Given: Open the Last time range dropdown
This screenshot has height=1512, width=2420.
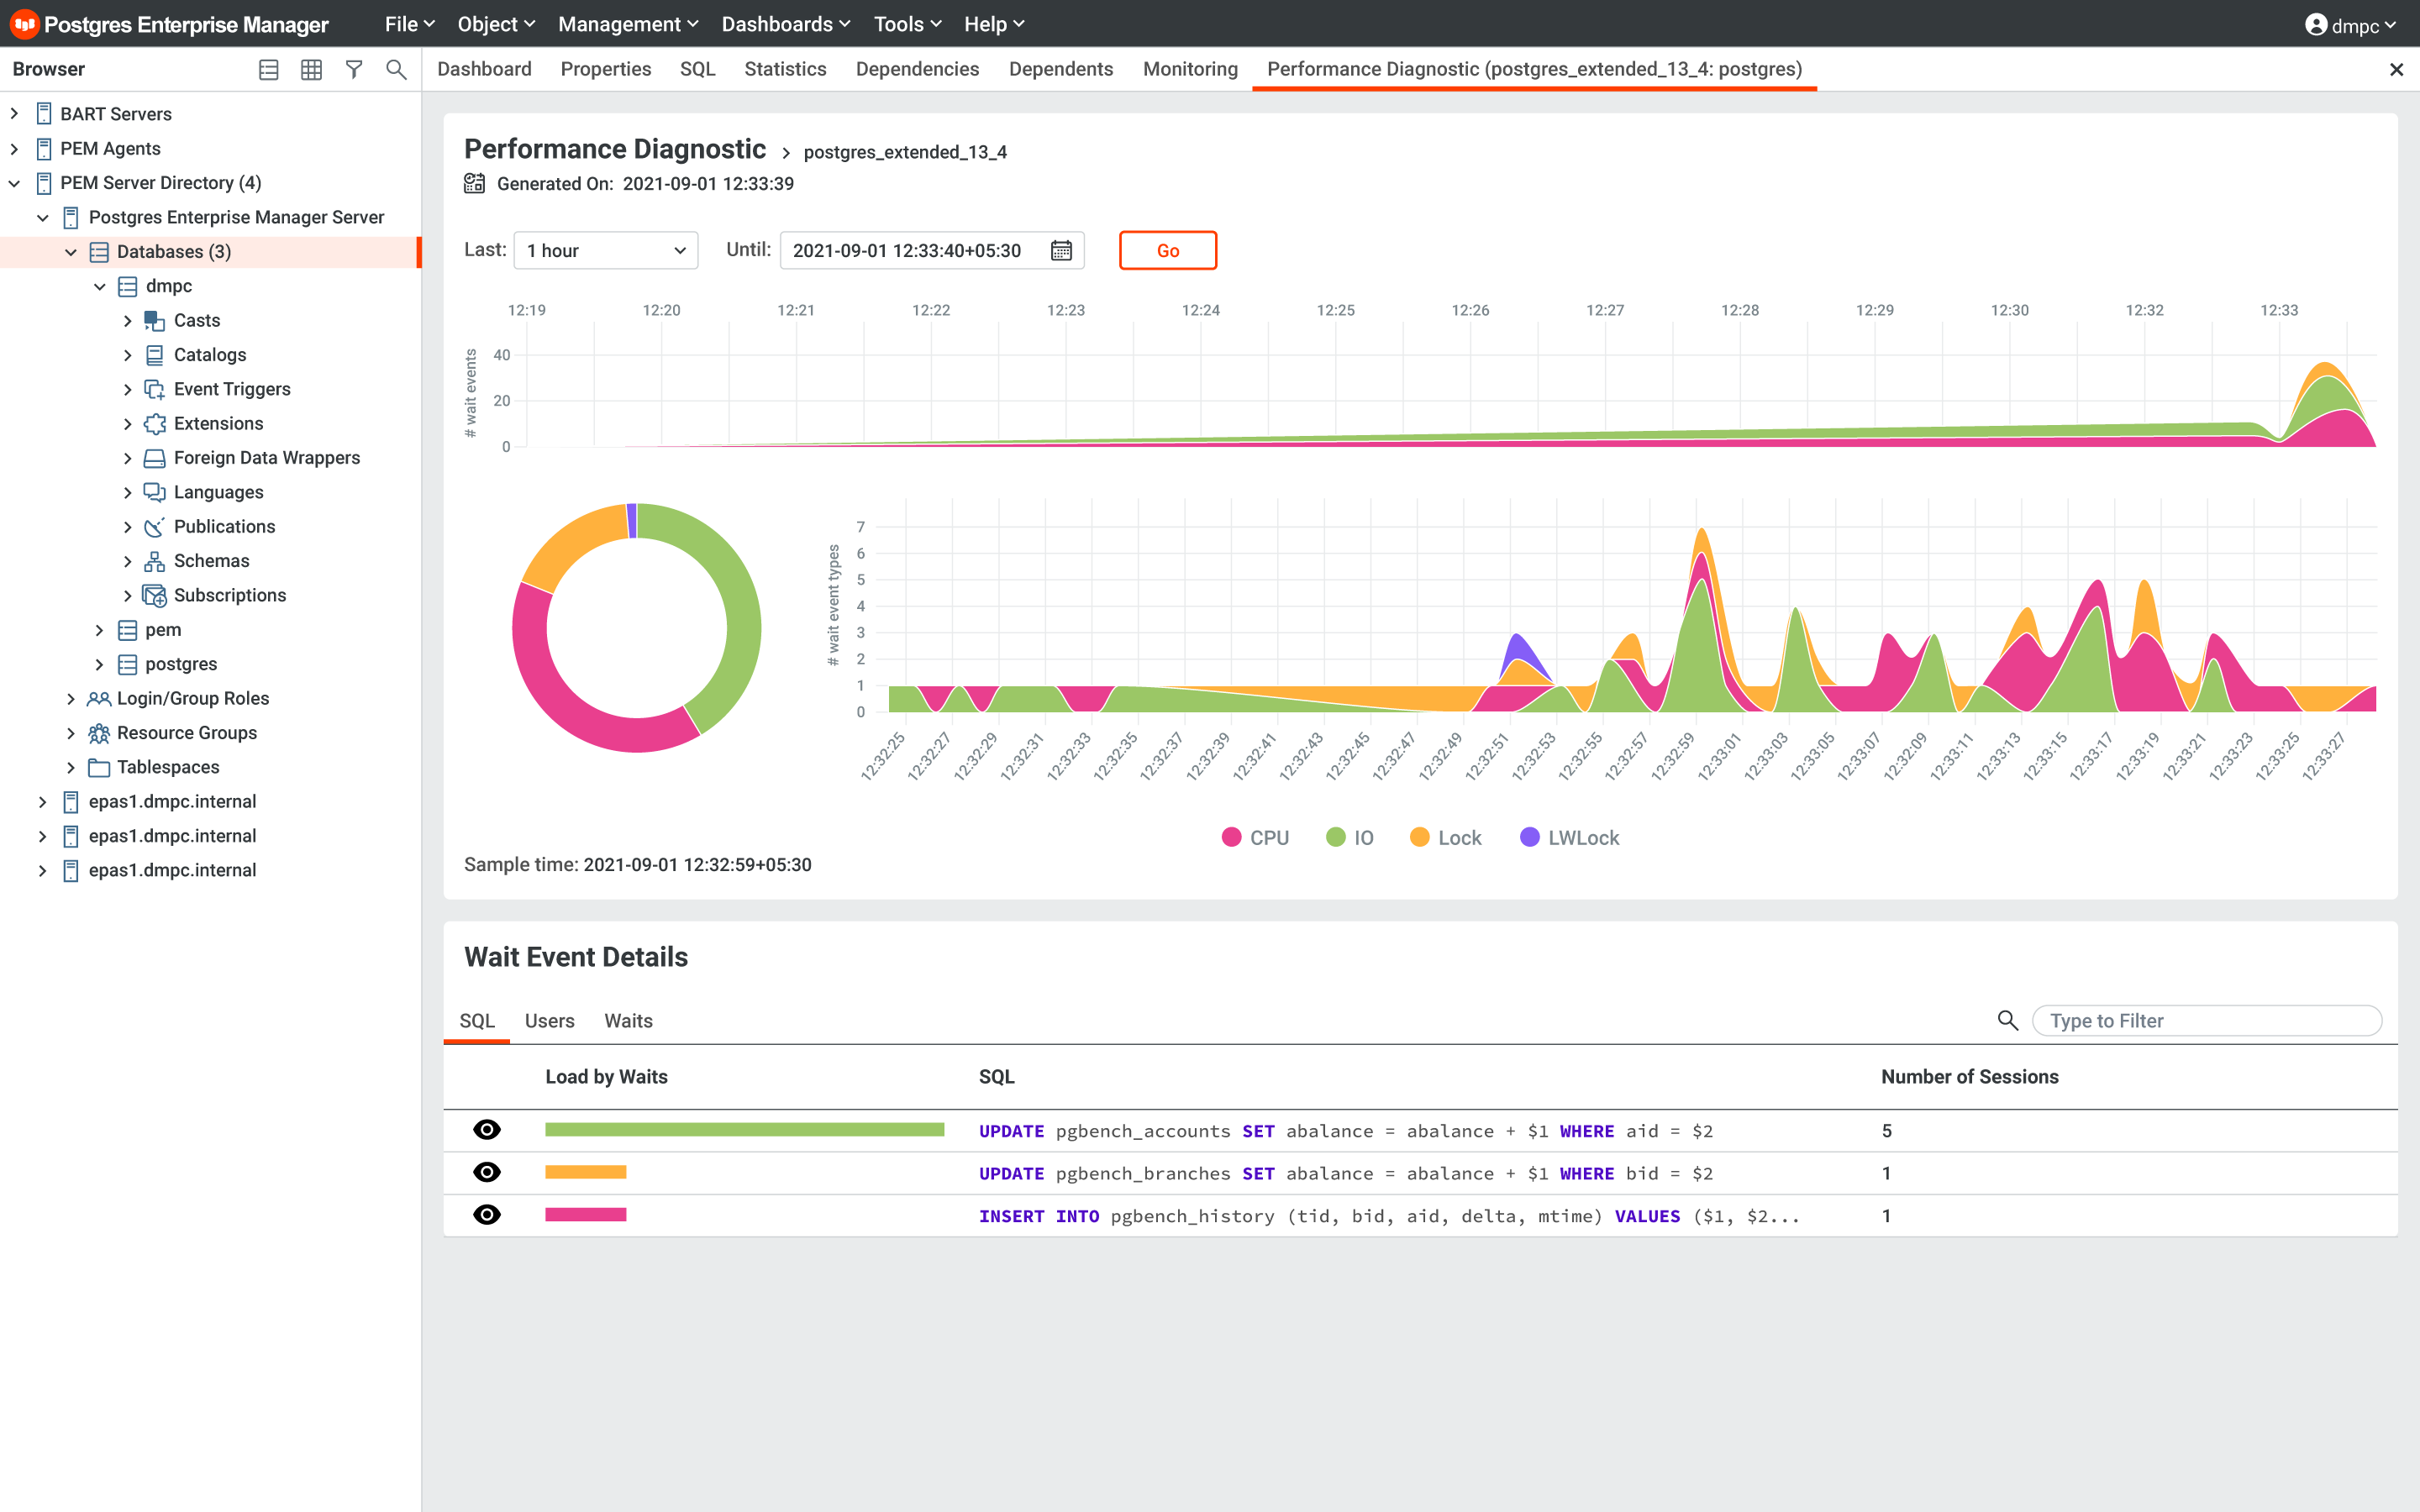Looking at the screenshot, I should click(x=606, y=250).
